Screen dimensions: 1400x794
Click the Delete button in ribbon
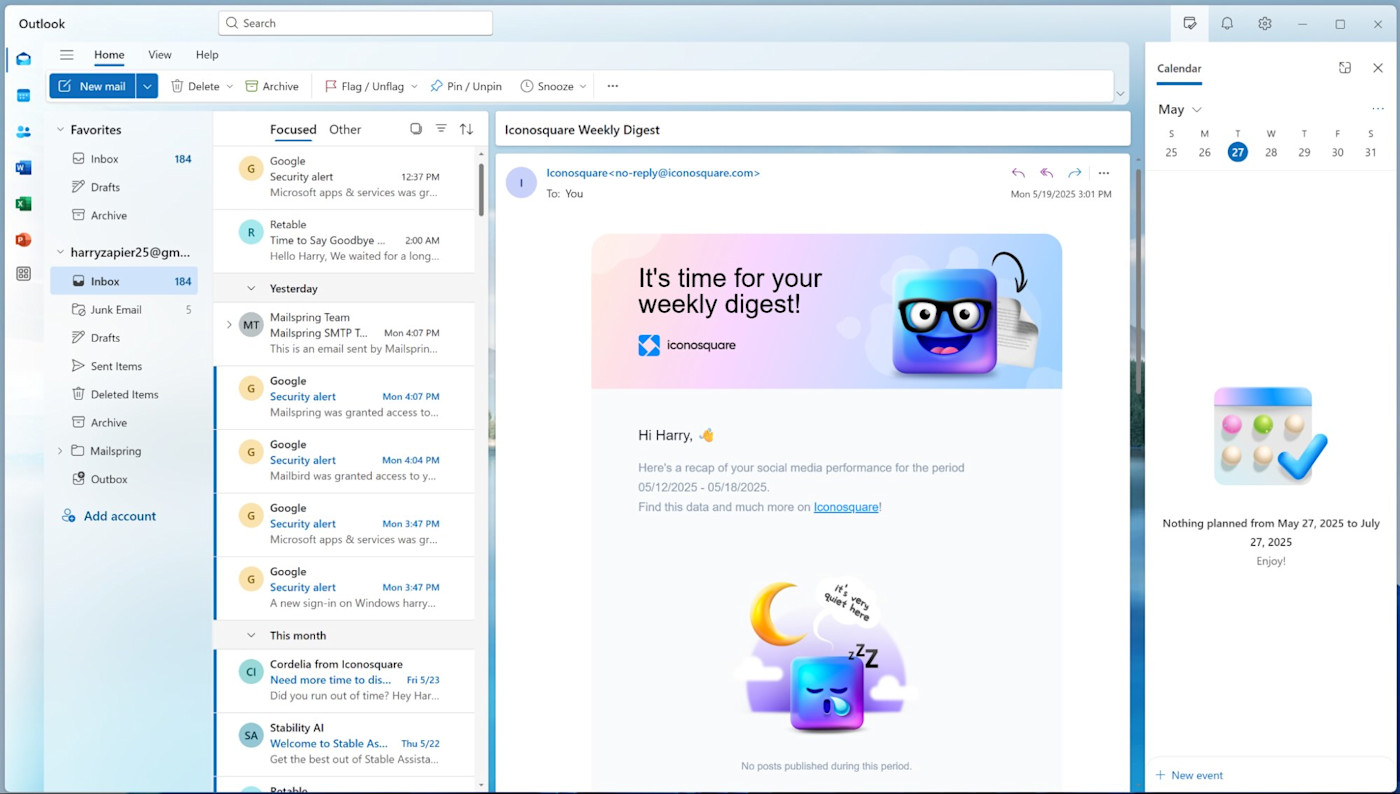tap(195, 86)
